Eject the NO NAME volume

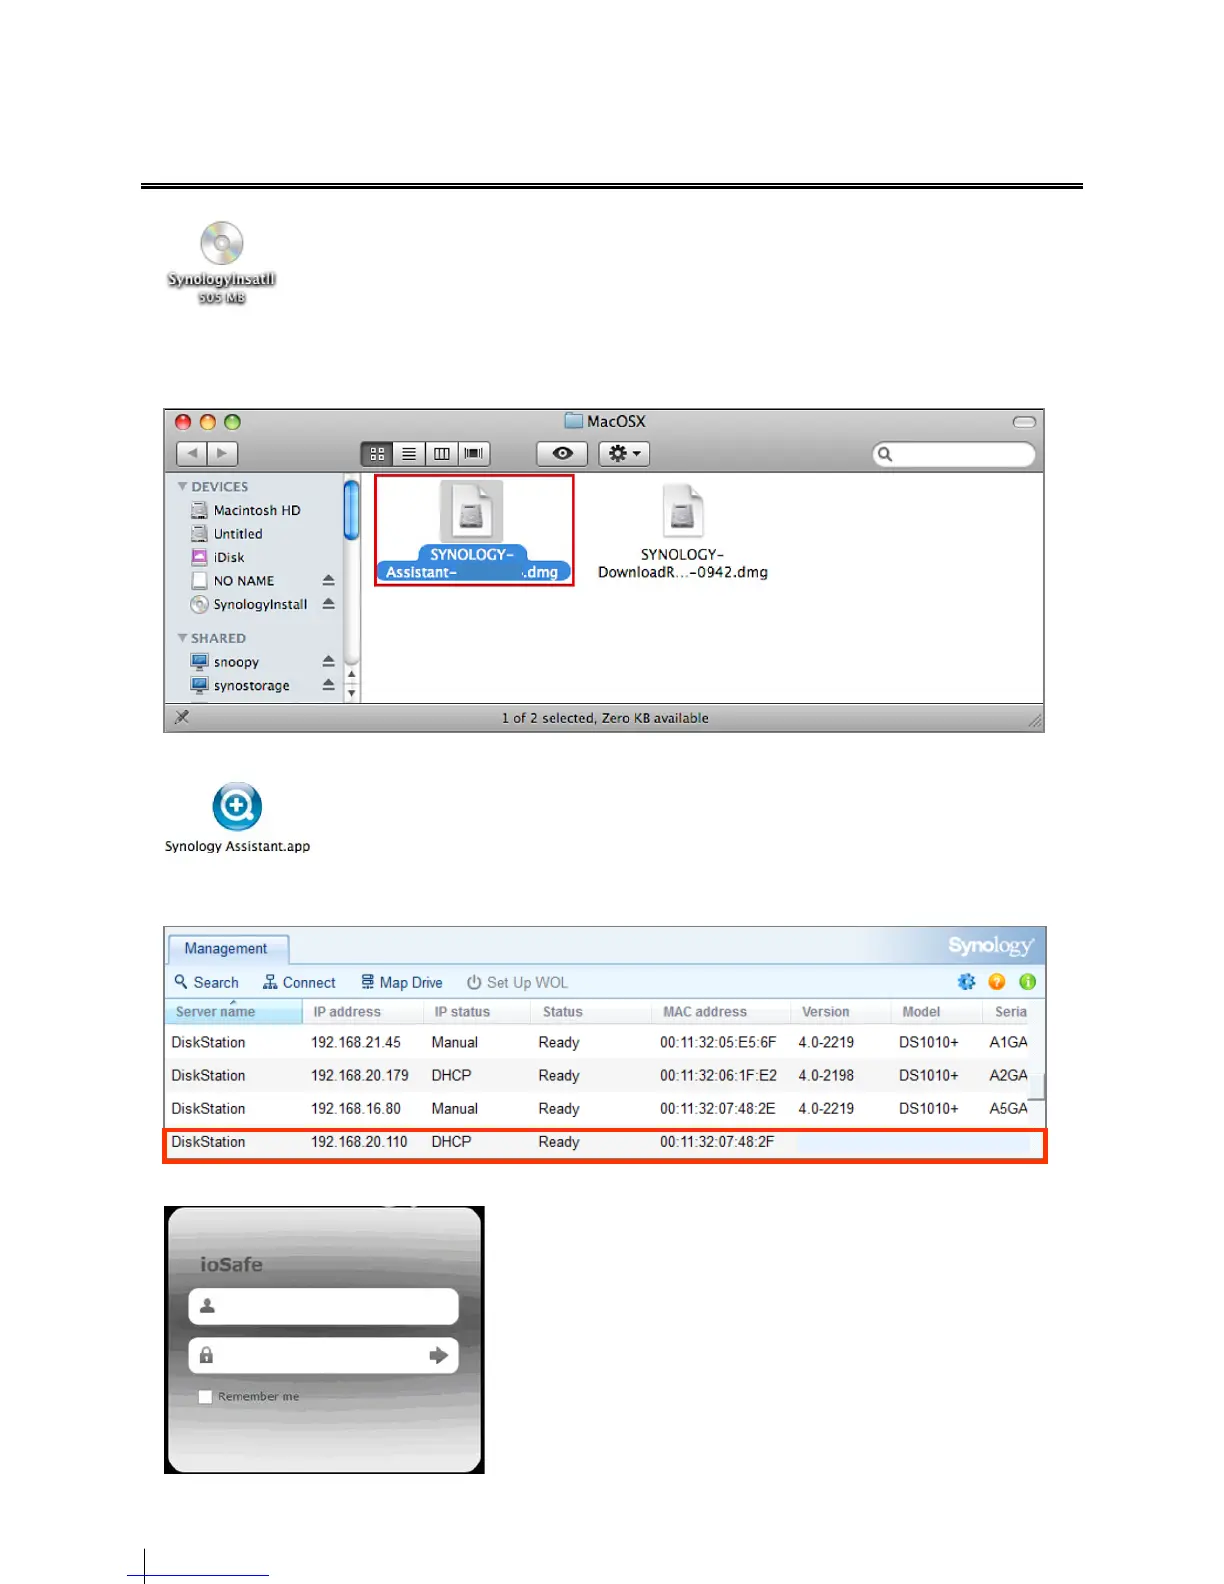pyautogui.click(x=328, y=581)
